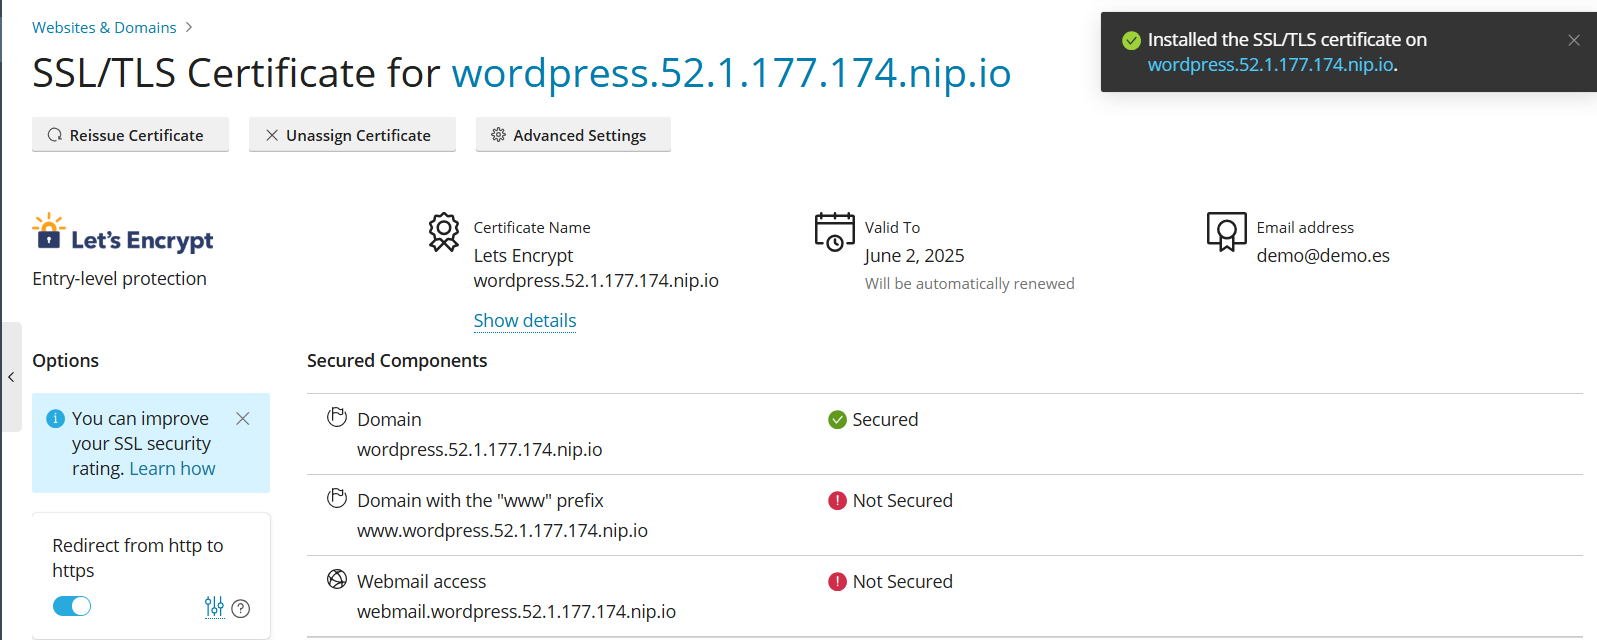
Task: Toggle Redirect from http to https
Action: pos(72,606)
